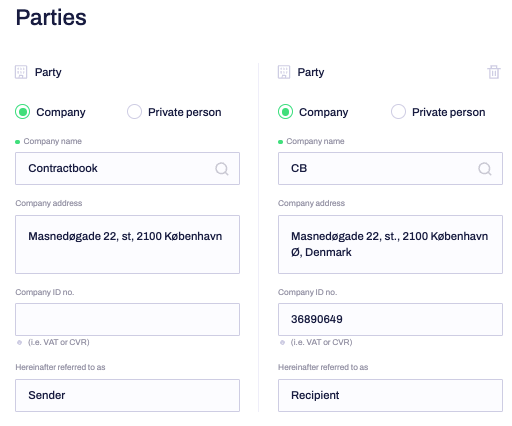Click the building icon of the first Party
This screenshot has width=512, height=426.
21,72
